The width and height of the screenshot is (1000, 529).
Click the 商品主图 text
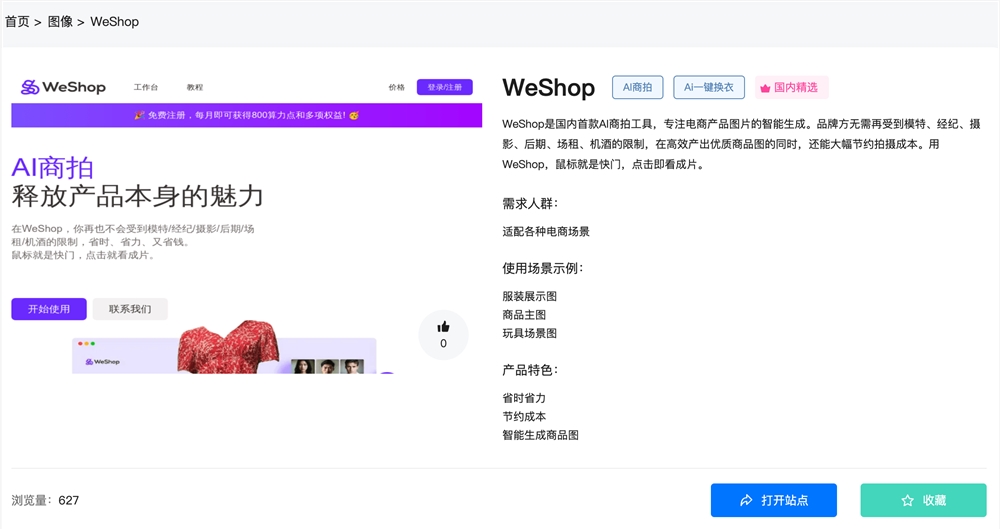[524, 315]
